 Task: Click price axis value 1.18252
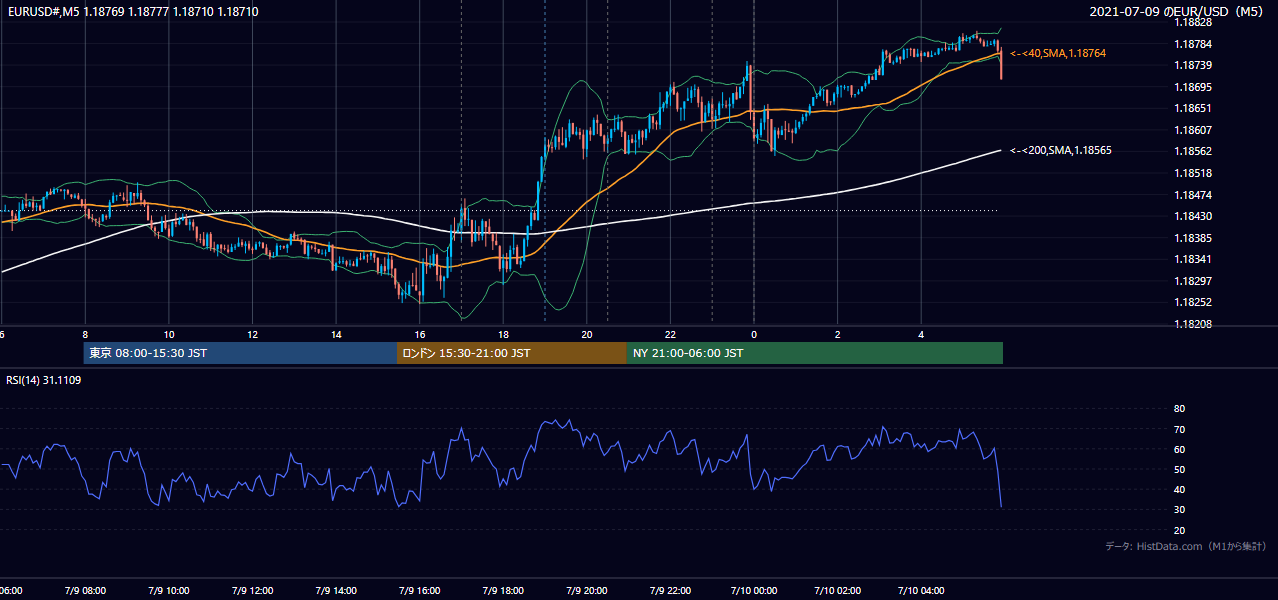click(x=1193, y=302)
